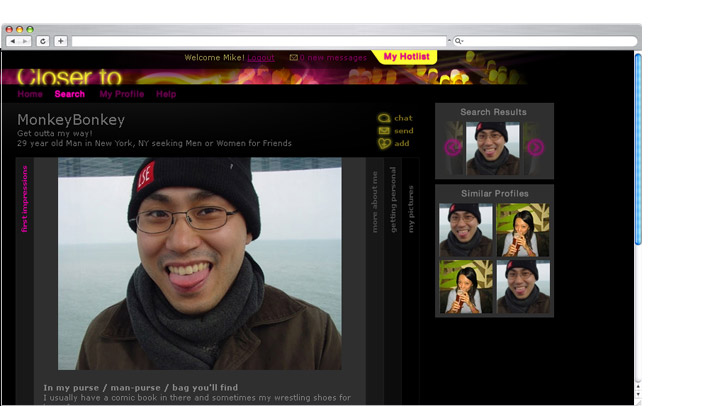Click the 'Get outta my way!' tagline
This screenshot has height=420, width=715.
(x=55, y=133)
